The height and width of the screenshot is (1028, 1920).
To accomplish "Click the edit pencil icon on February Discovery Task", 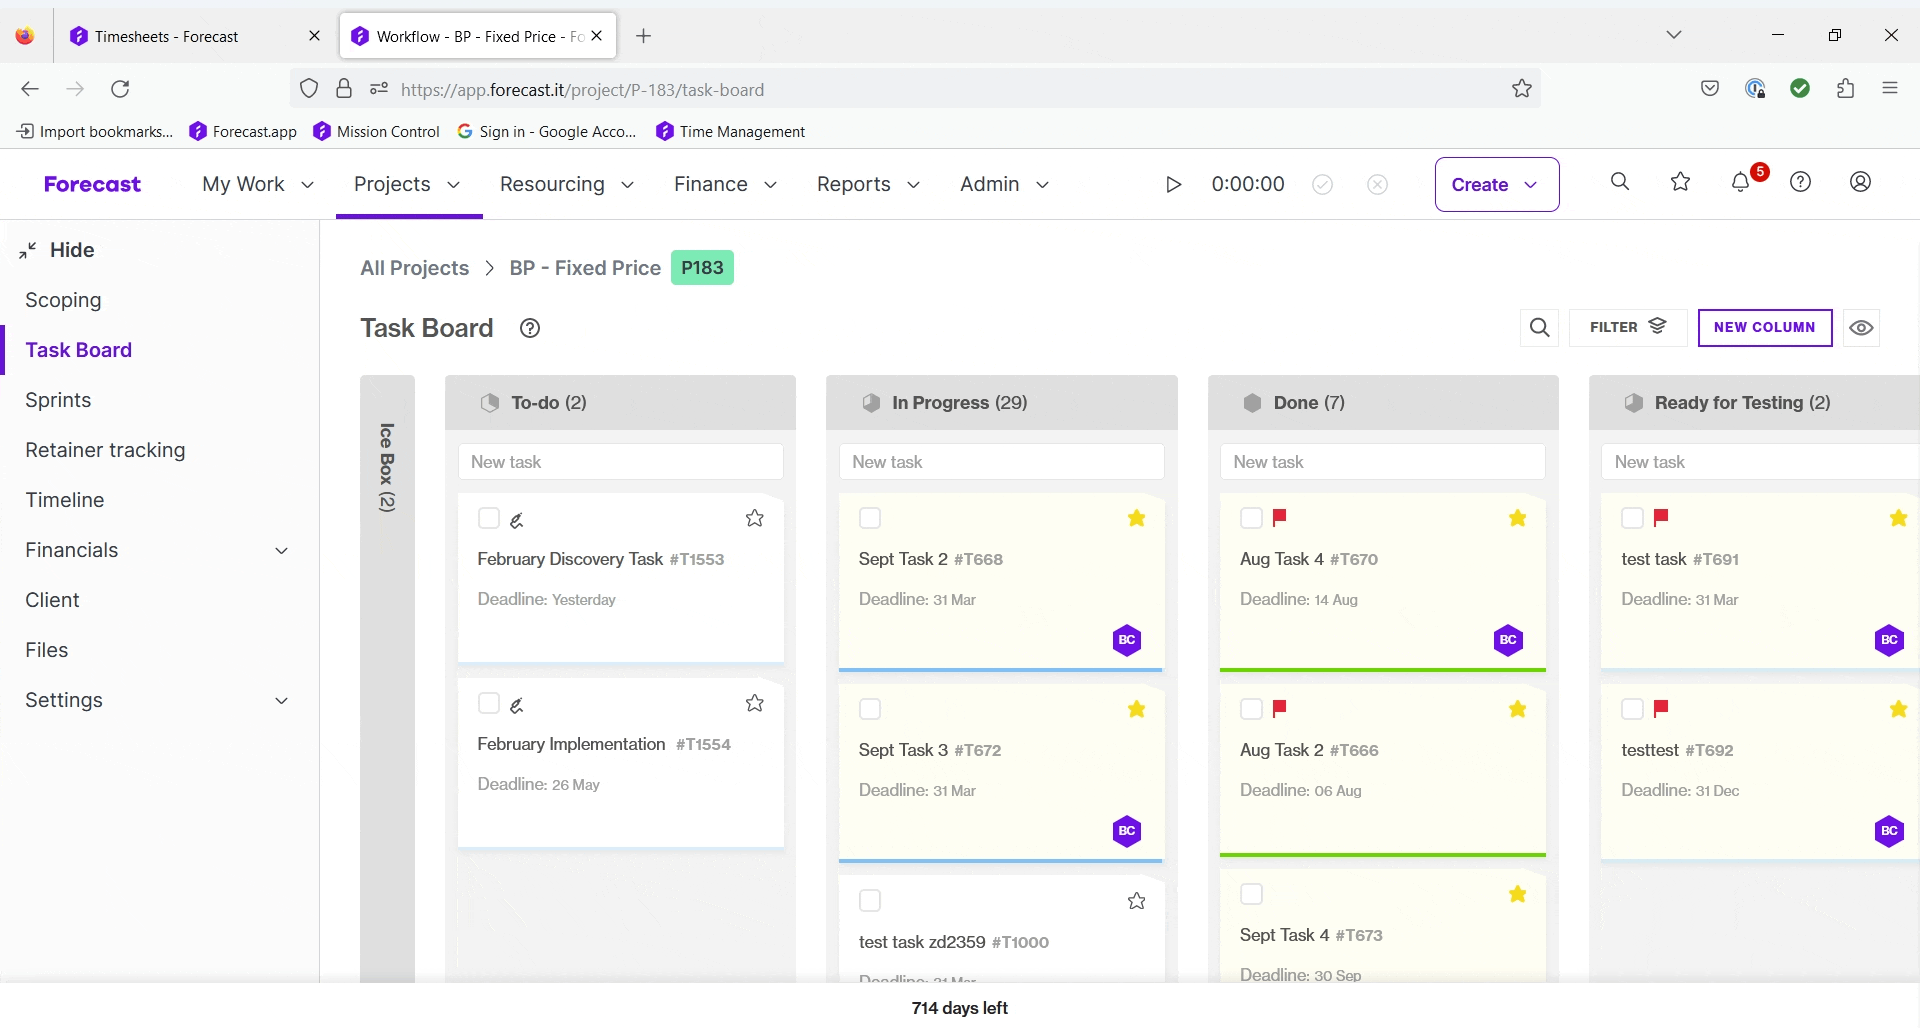I will (517, 519).
